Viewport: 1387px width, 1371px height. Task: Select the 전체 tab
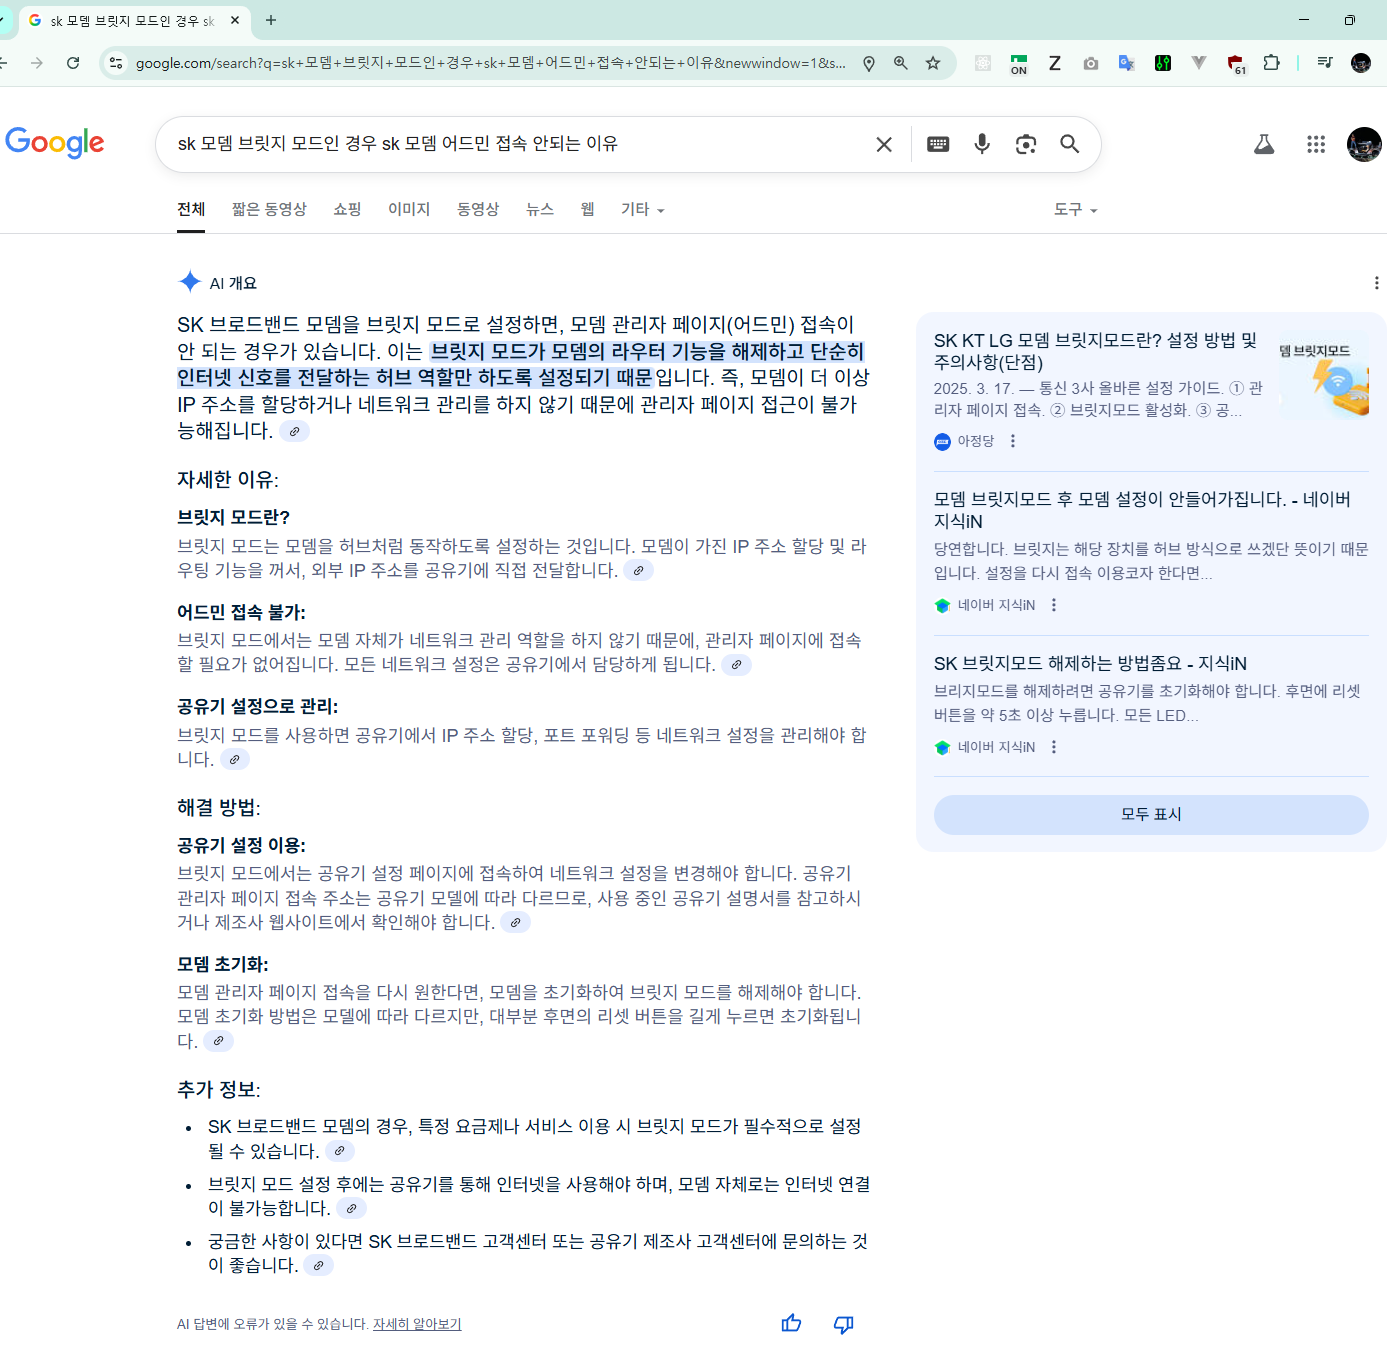(191, 209)
